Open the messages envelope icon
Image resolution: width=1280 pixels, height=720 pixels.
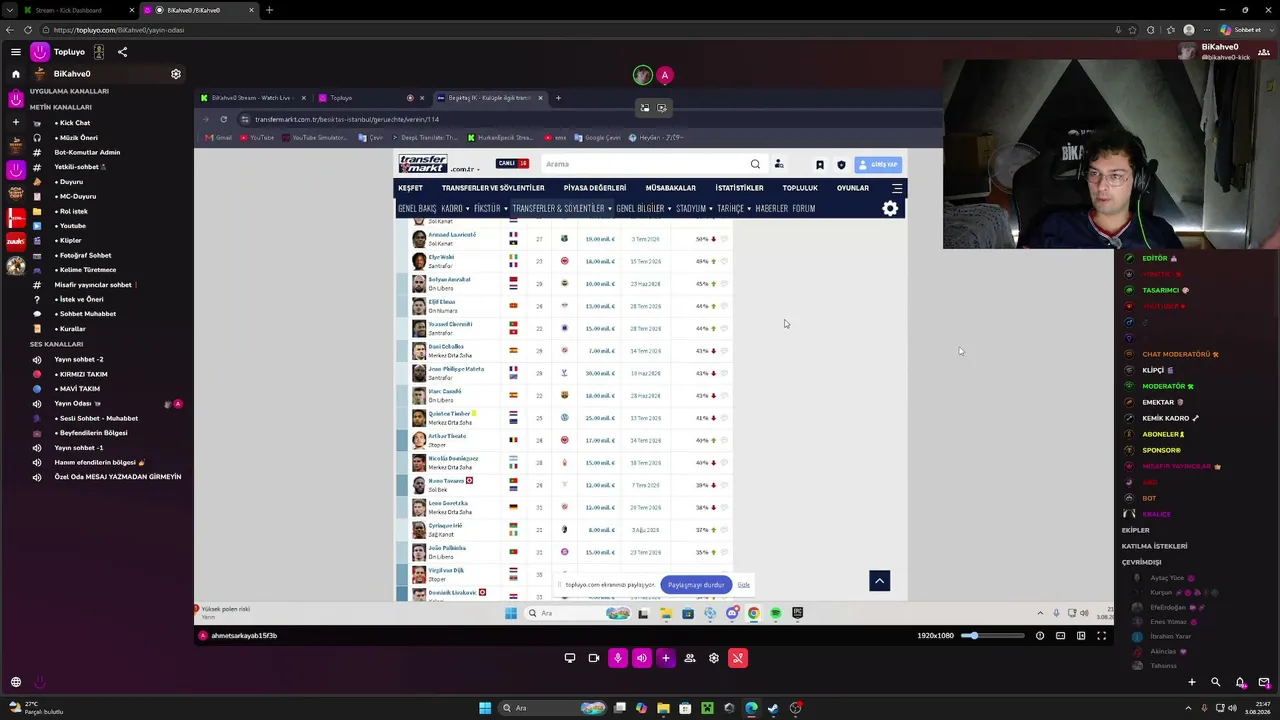point(1264,682)
